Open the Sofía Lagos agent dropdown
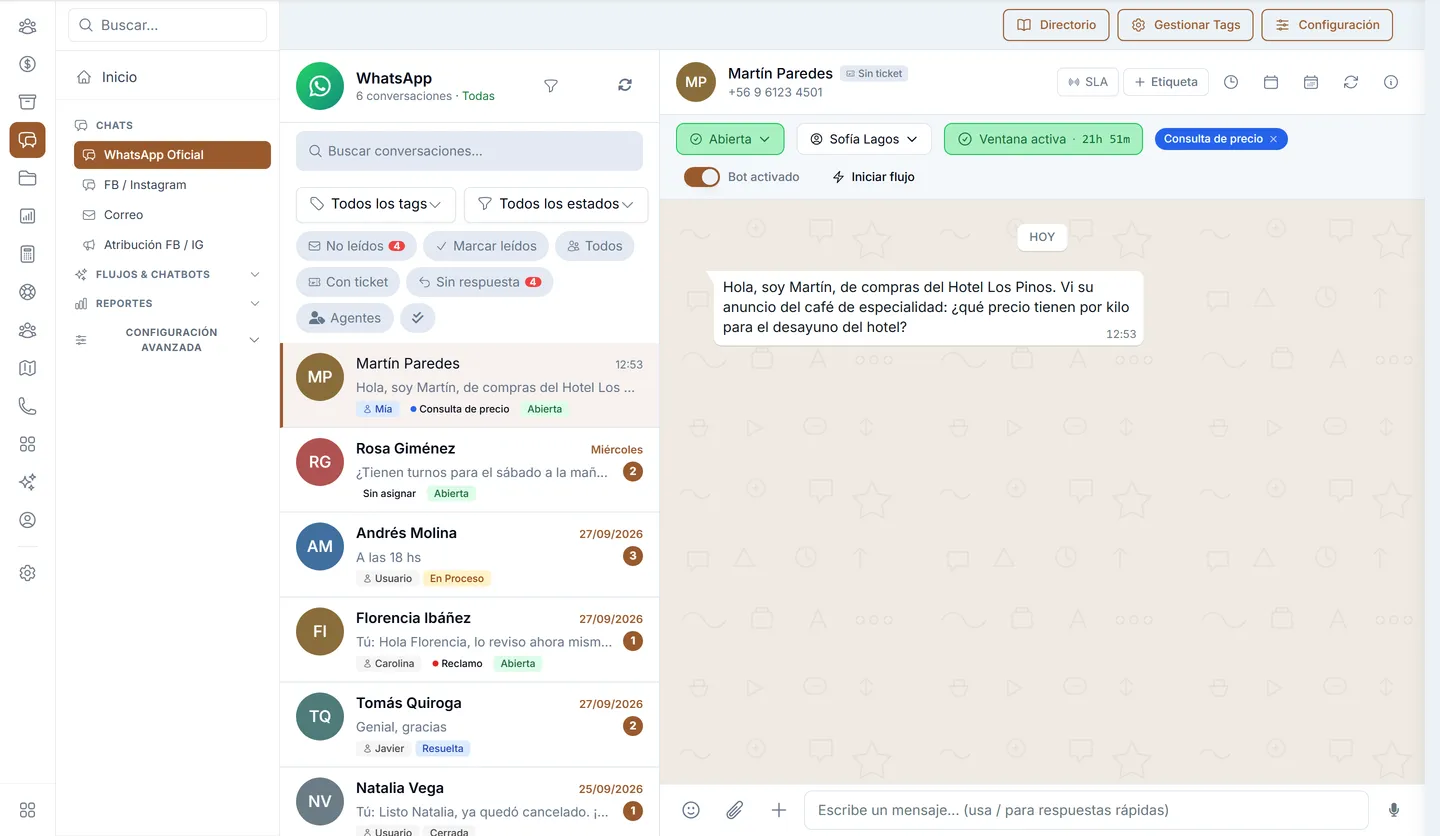Viewport: 1440px width, 836px height. pyautogui.click(x=864, y=139)
